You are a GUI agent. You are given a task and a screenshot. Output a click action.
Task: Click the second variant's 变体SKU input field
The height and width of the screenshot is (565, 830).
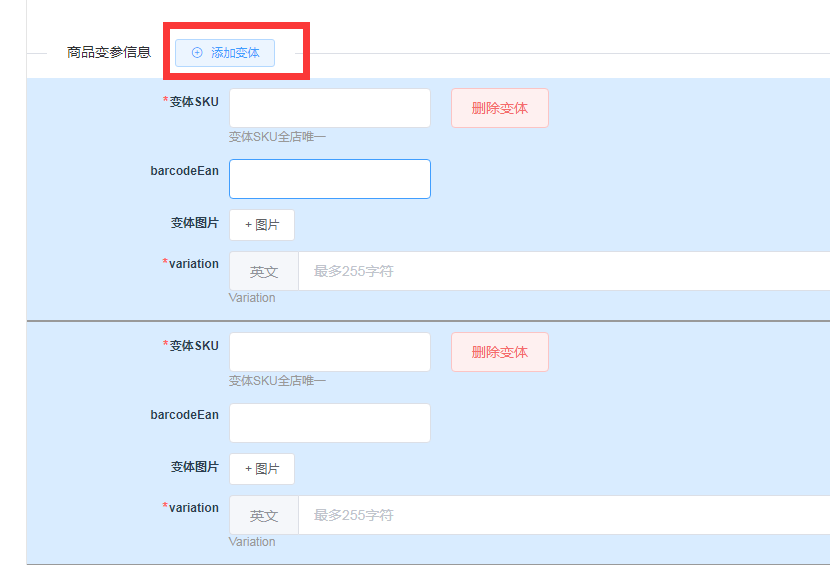click(330, 352)
